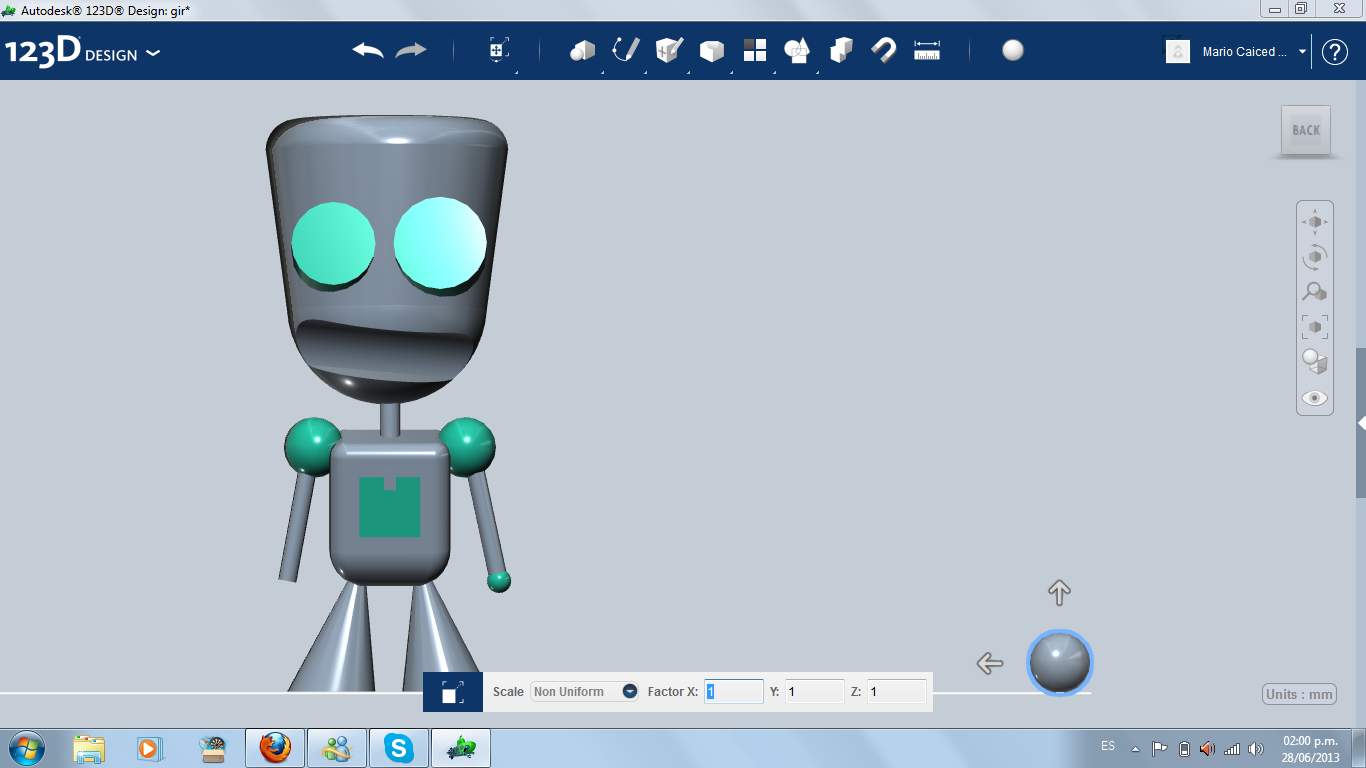
Task: Open the taskbar clock and date
Action: pos(1312,749)
